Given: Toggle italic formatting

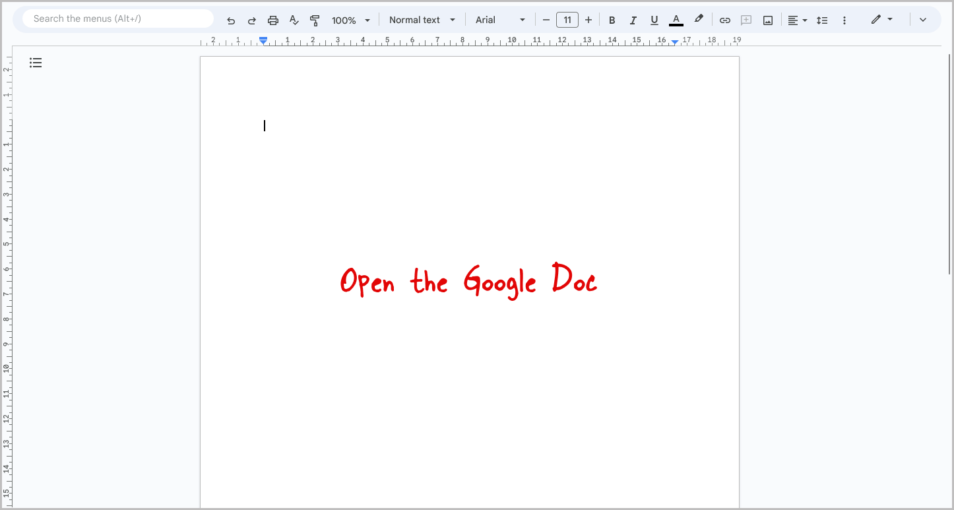Looking at the screenshot, I should pos(633,20).
